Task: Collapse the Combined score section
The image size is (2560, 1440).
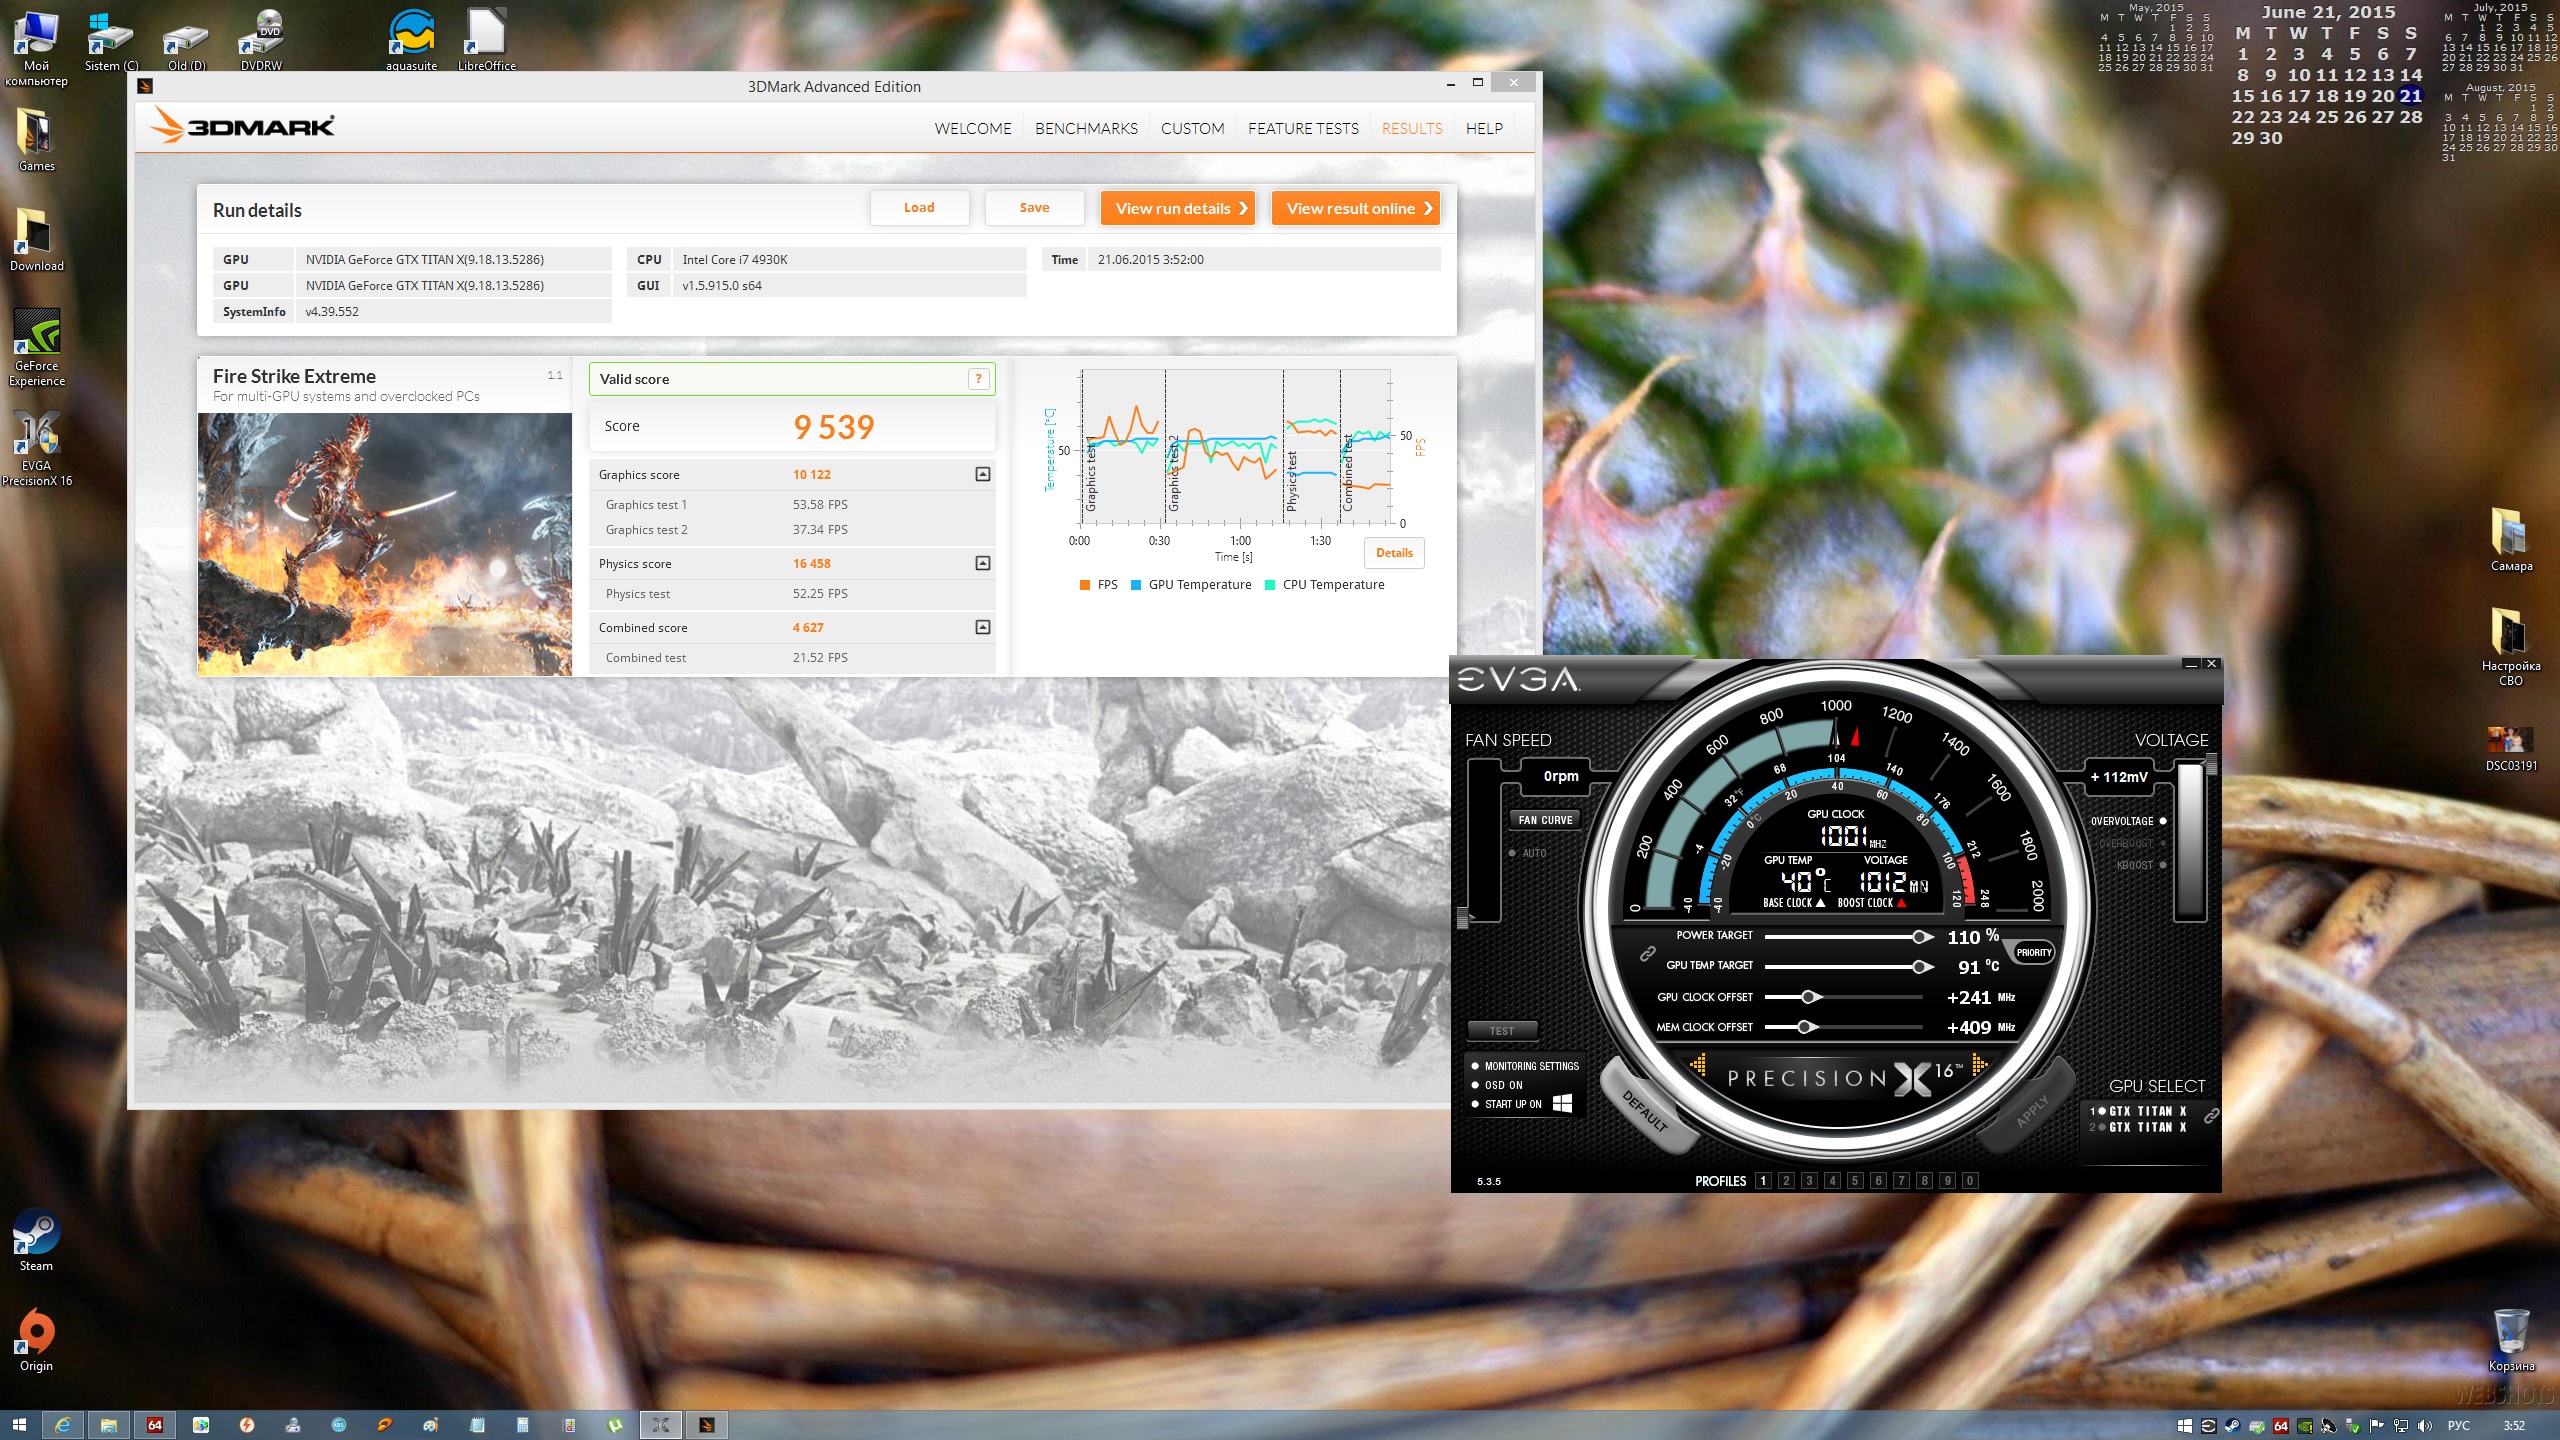Action: point(982,627)
